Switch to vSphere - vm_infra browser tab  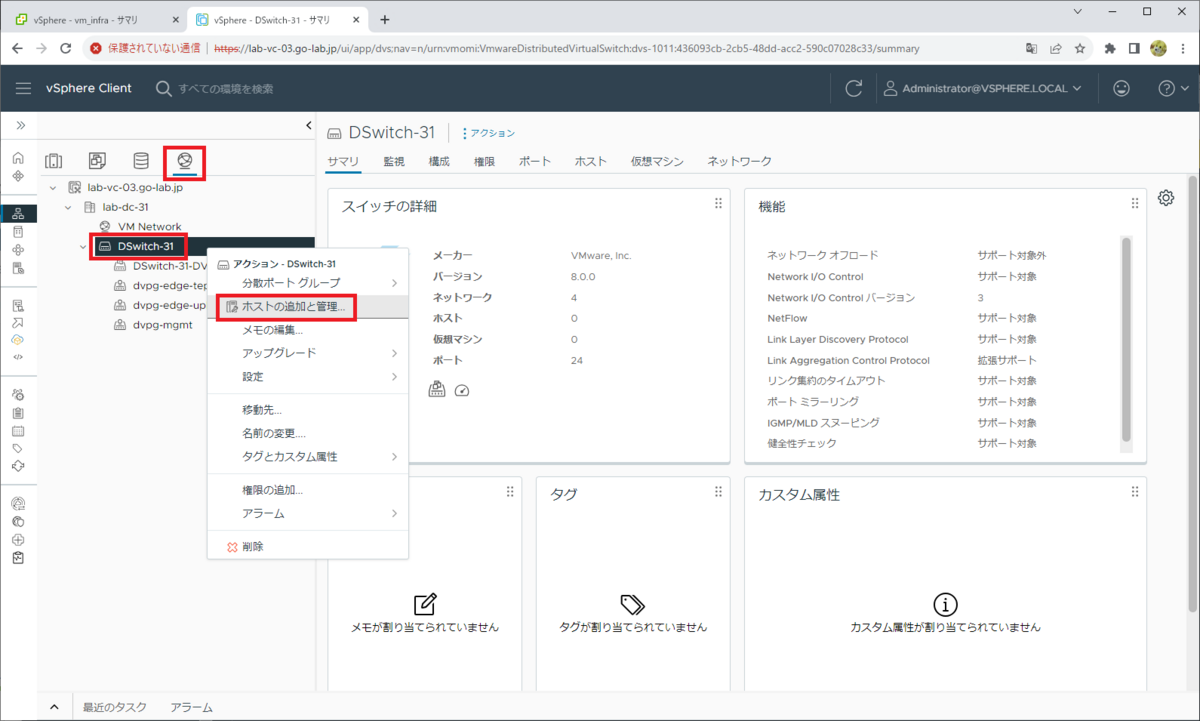click(x=95, y=19)
